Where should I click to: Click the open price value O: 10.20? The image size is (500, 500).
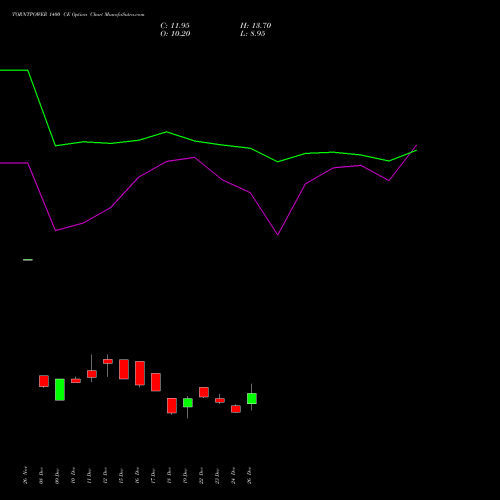click(x=175, y=34)
